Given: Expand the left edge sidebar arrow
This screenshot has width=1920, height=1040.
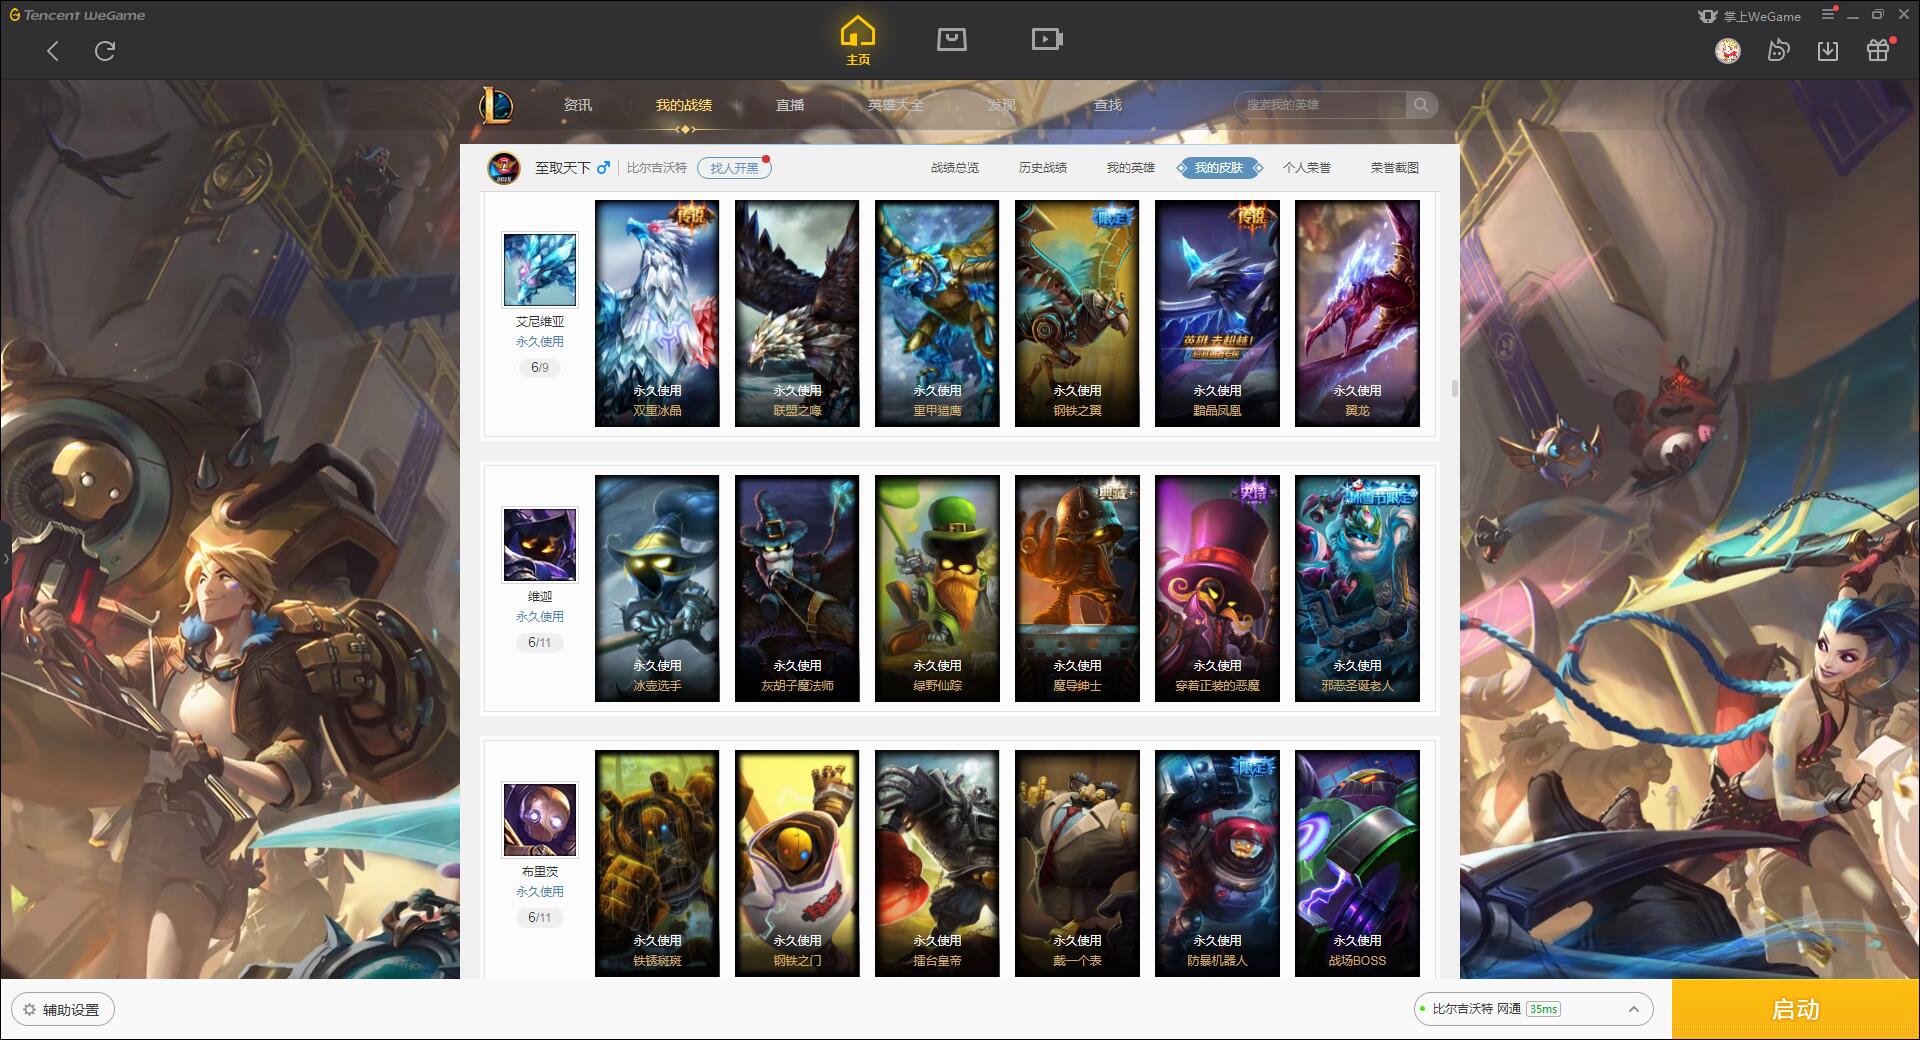Looking at the screenshot, I should click(x=5, y=559).
